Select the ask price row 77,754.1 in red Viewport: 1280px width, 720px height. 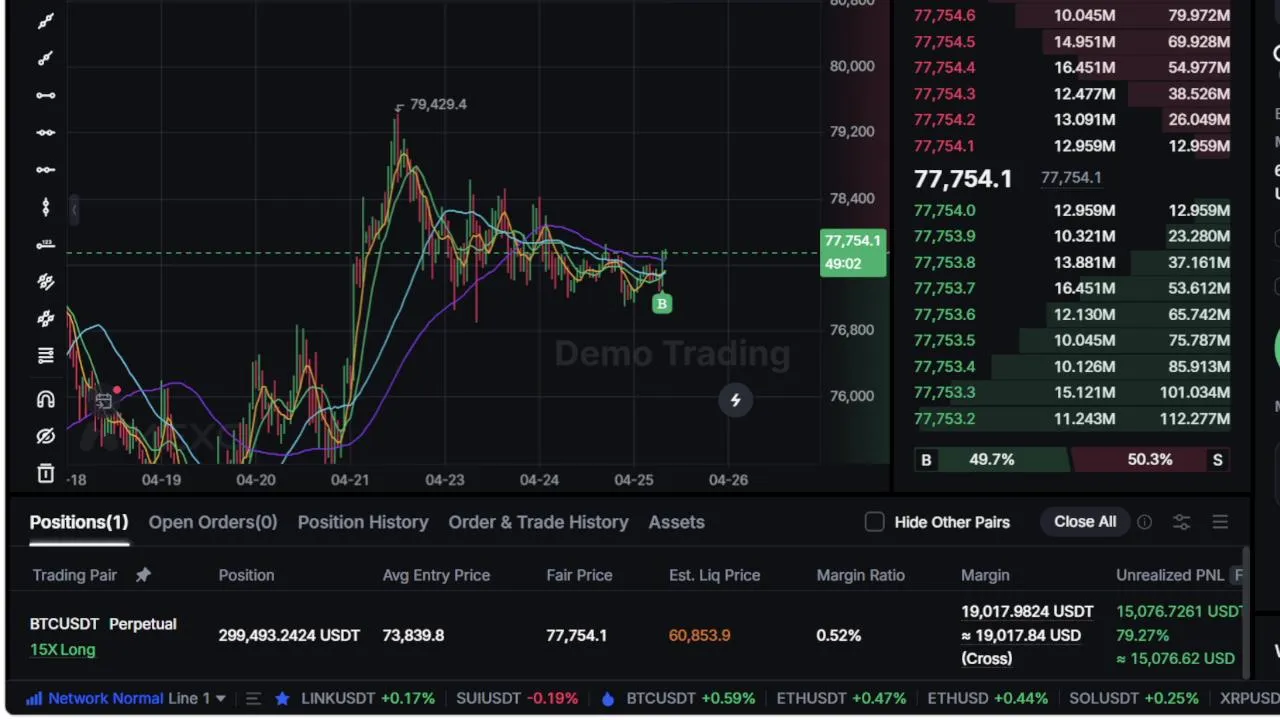click(x=1072, y=146)
